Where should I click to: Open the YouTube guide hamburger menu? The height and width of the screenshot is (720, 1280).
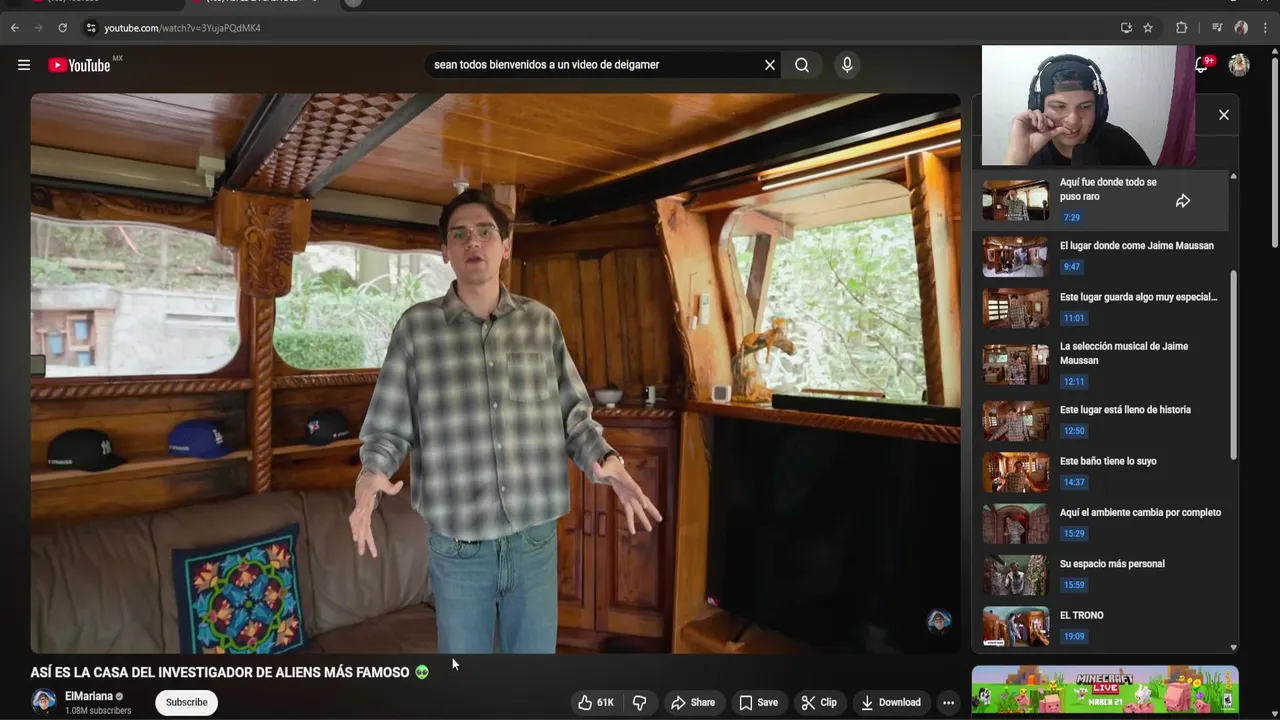point(24,65)
